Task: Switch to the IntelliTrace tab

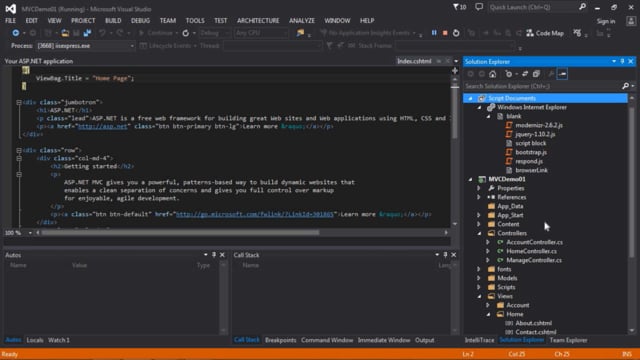Action: coord(479,340)
